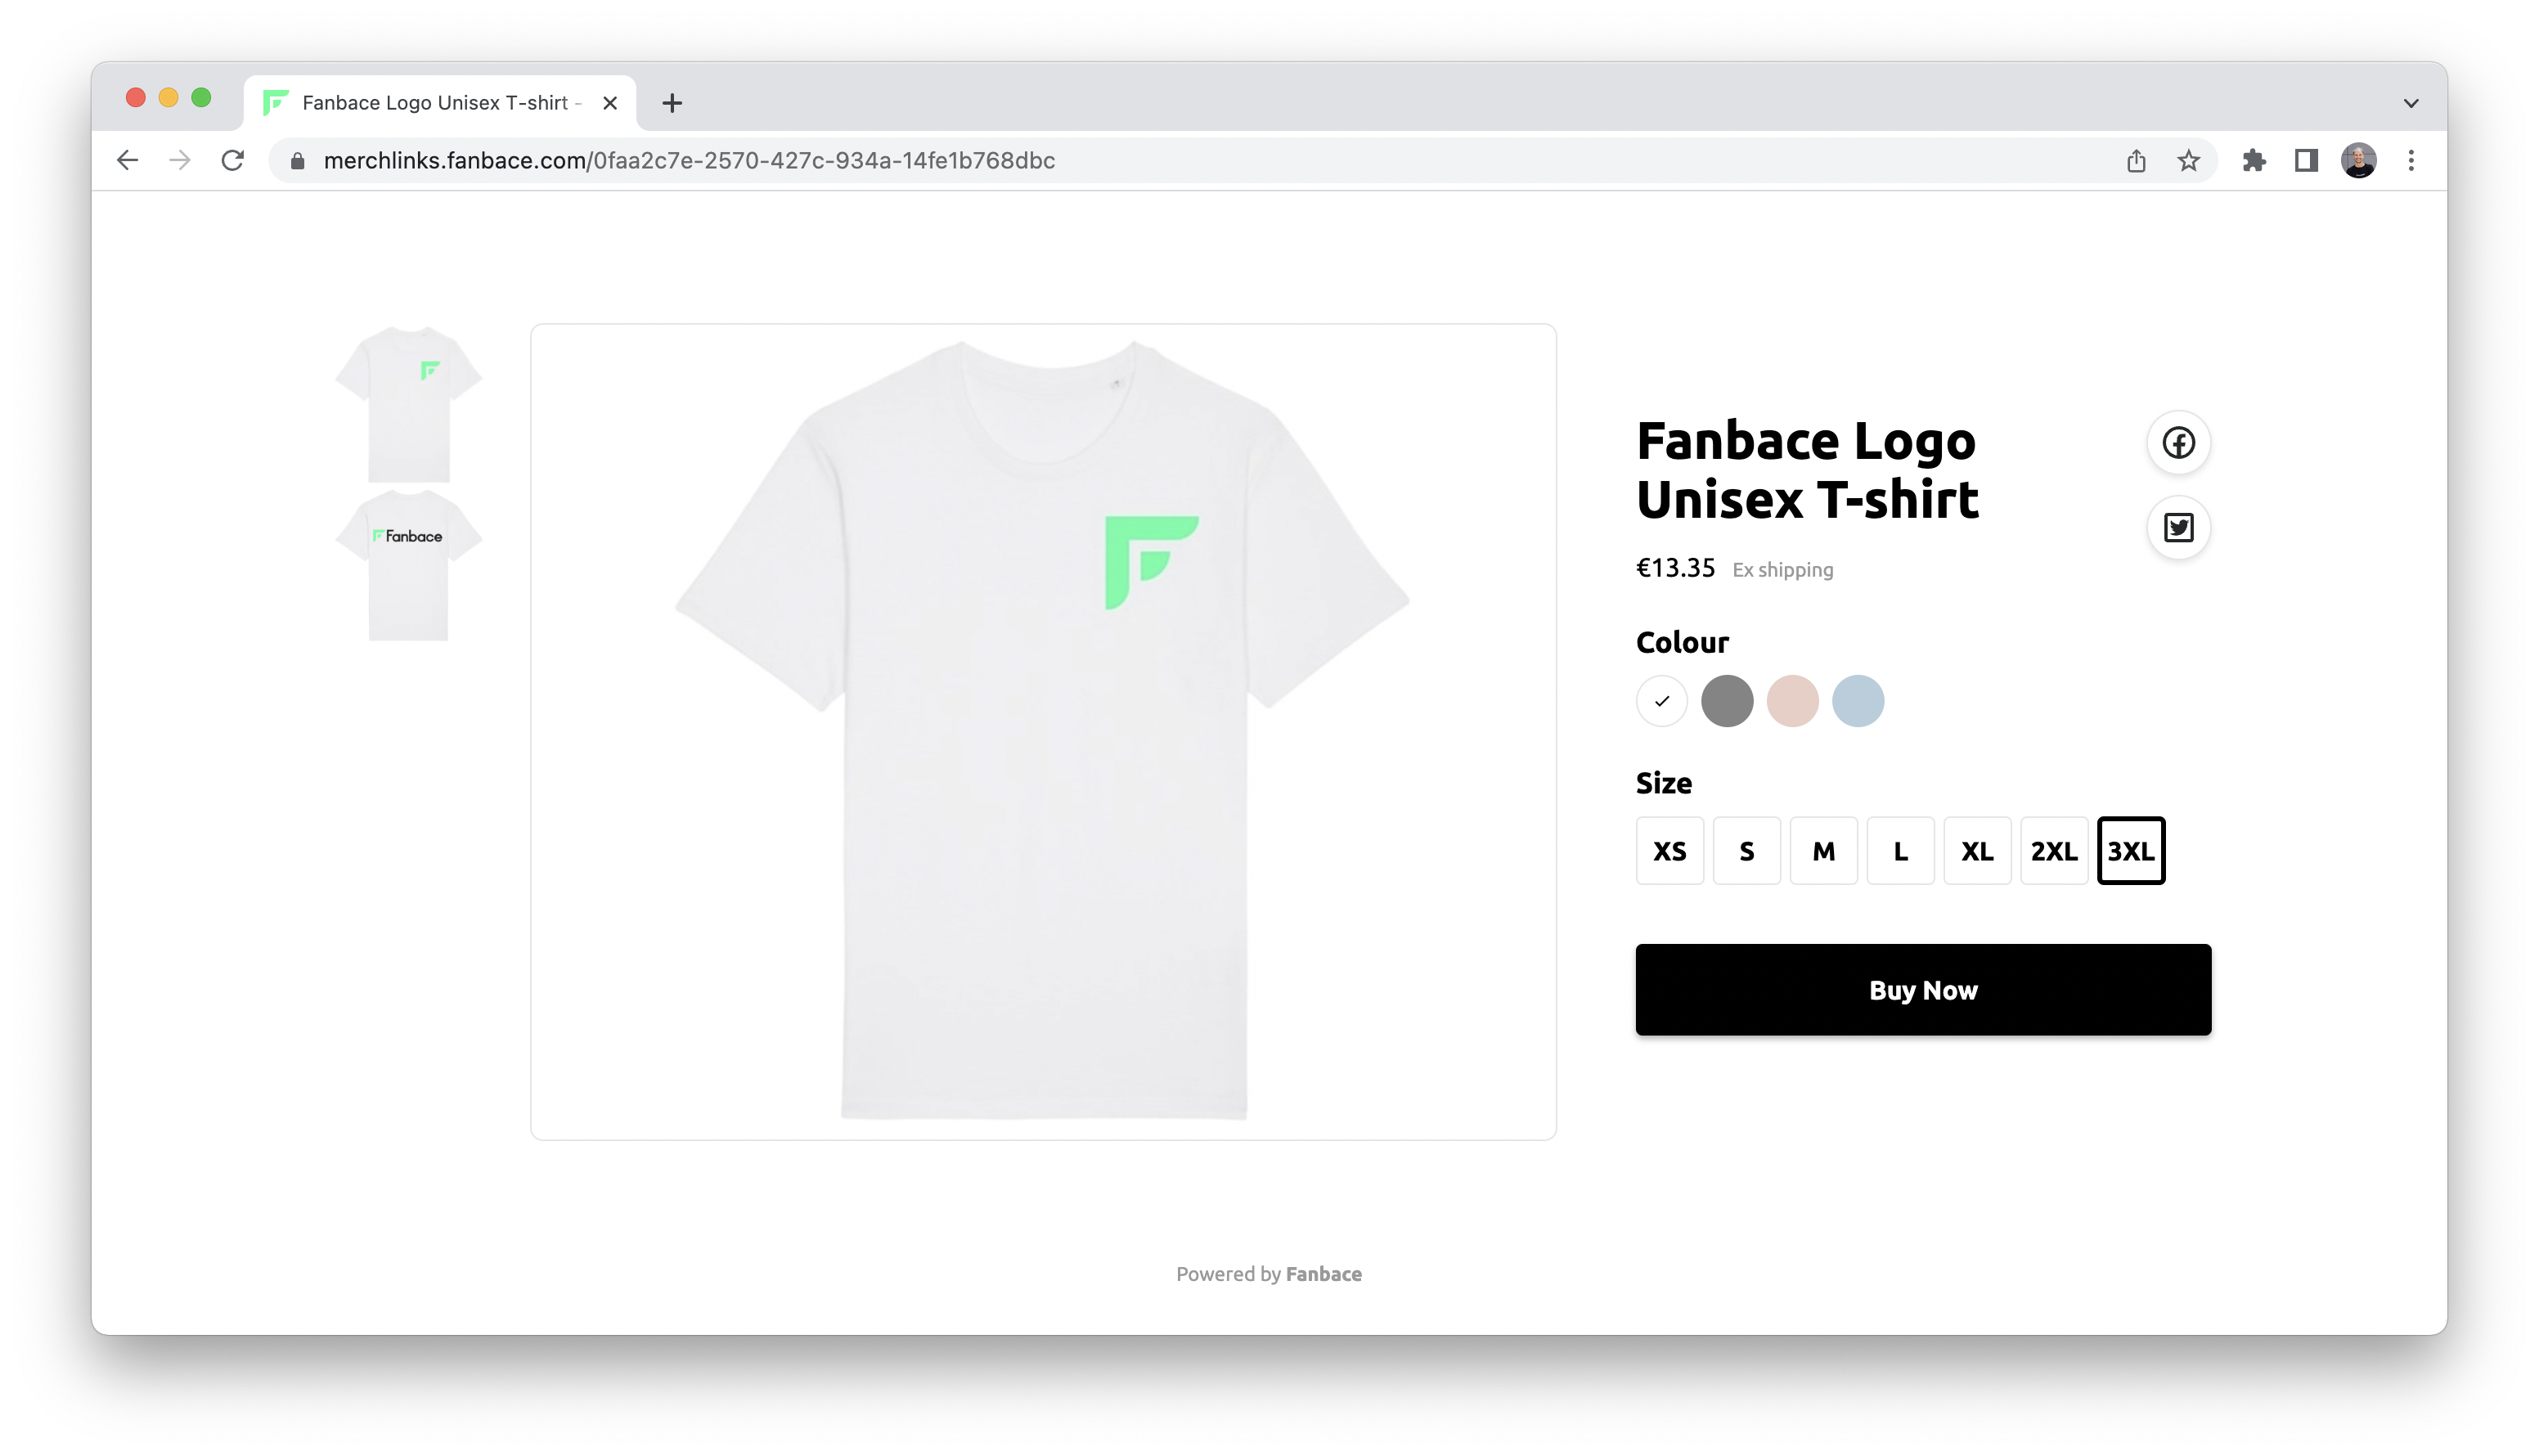Open Chrome three-dot menu
The width and height of the screenshot is (2539, 1456).
[x=2411, y=160]
